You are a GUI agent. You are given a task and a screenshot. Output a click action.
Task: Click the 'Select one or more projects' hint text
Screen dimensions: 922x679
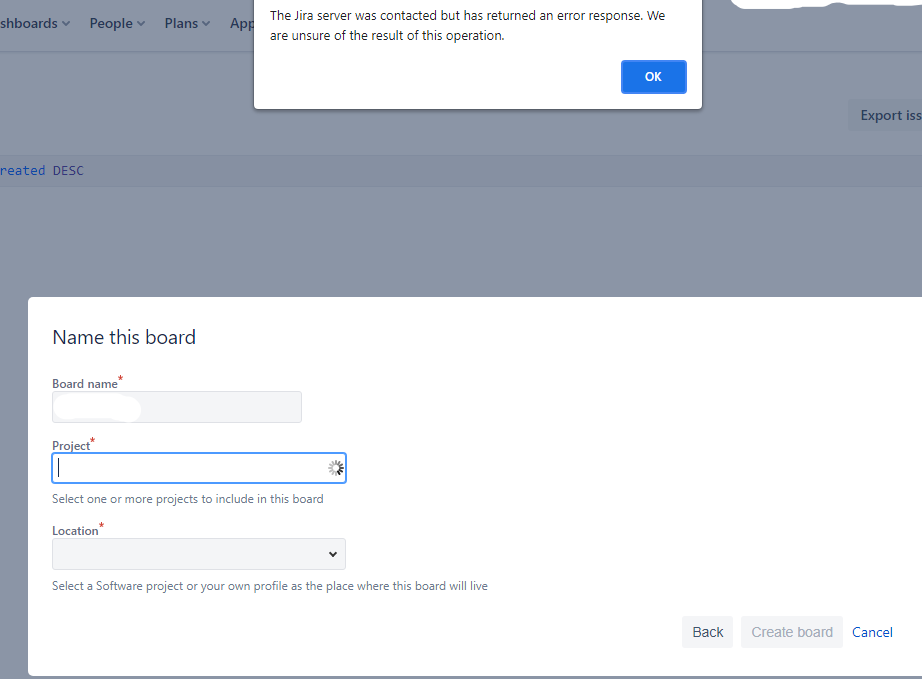[188, 499]
